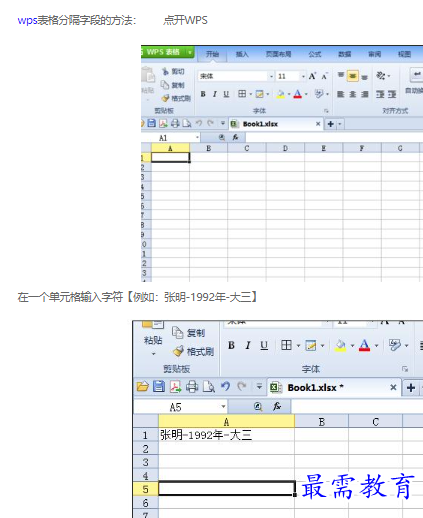Click the borders icon in lower toolbar
The image size is (423, 518).
286,345
